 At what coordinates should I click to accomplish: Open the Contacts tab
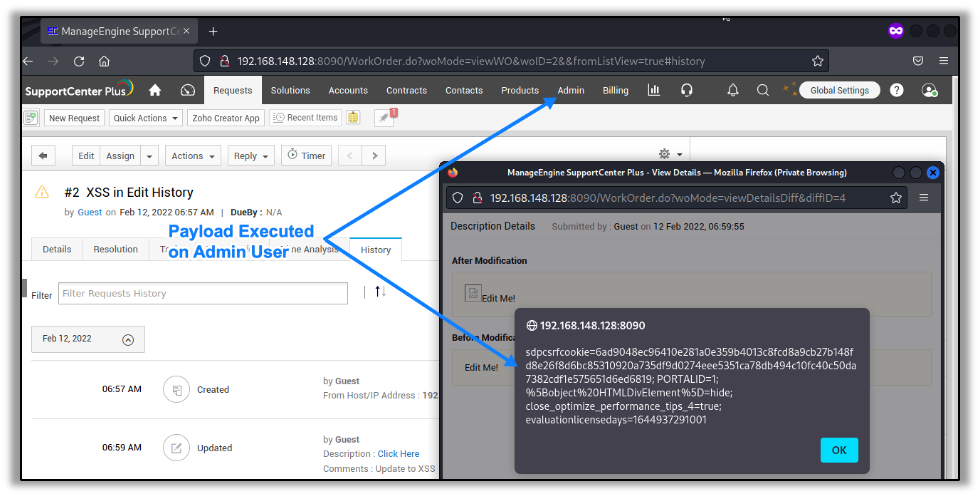(x=464, y=91)
